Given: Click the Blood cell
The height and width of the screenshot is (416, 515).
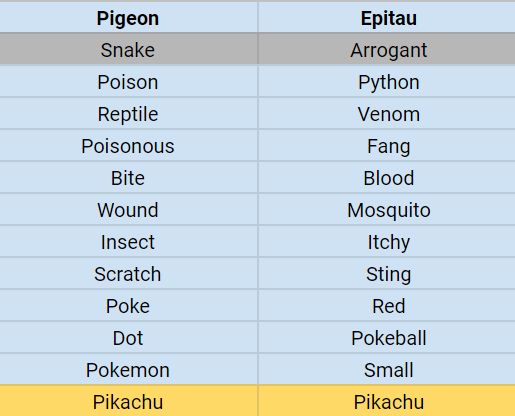Looking at the screenshot, I should coord(387,178).
